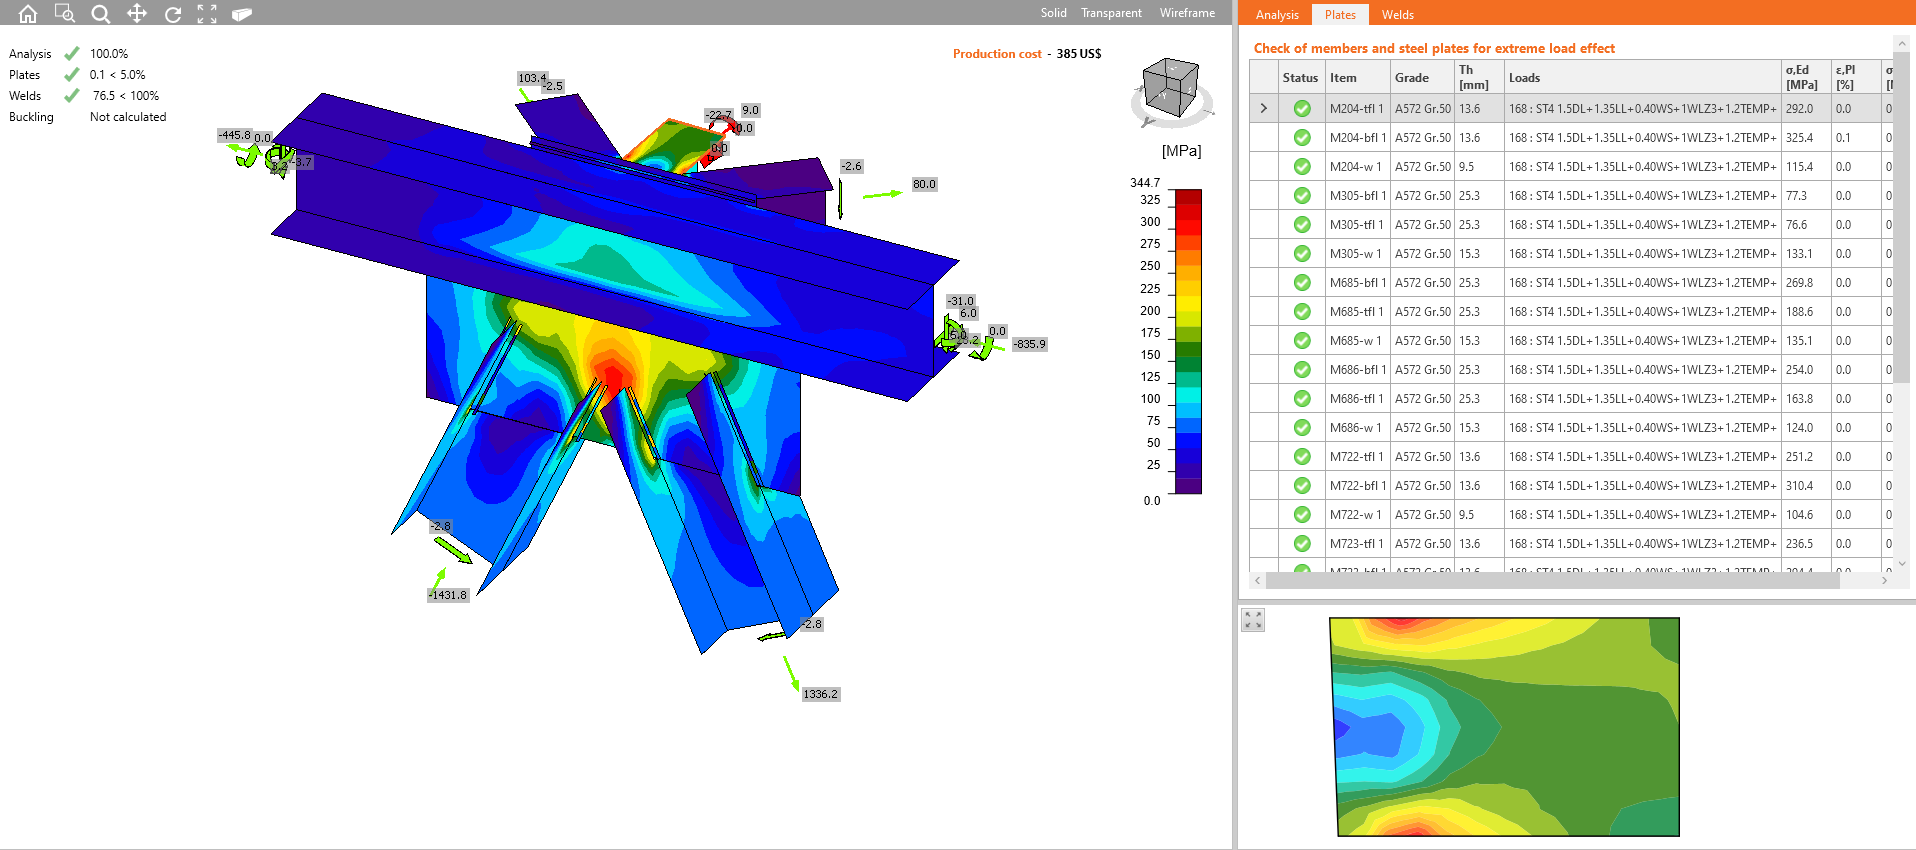Click the red top of the stress legend

tap(1187, 197)
